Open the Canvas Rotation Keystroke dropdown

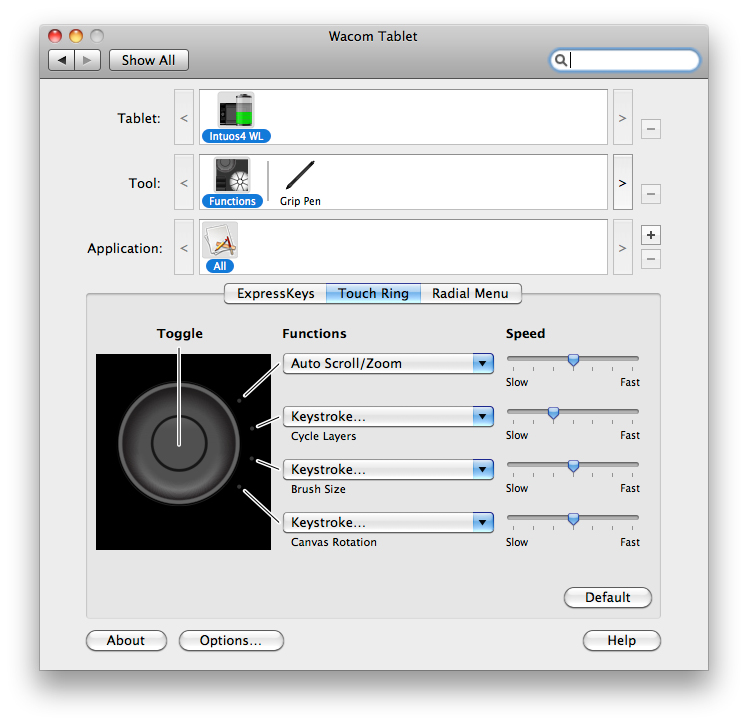(x=388, y=522)
